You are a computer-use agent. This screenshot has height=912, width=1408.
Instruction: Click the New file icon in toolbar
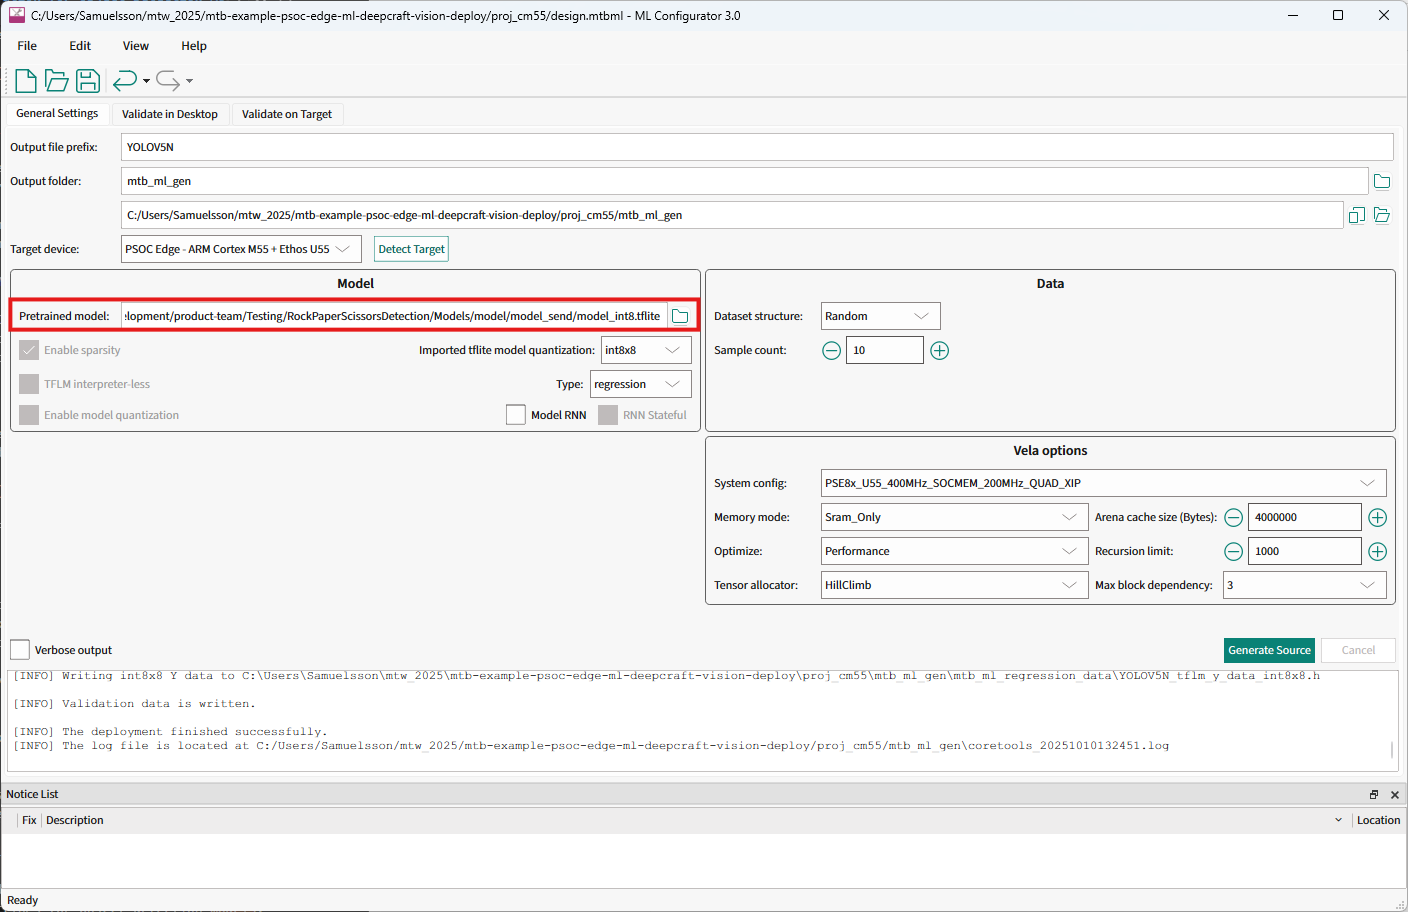pos(26,81)
